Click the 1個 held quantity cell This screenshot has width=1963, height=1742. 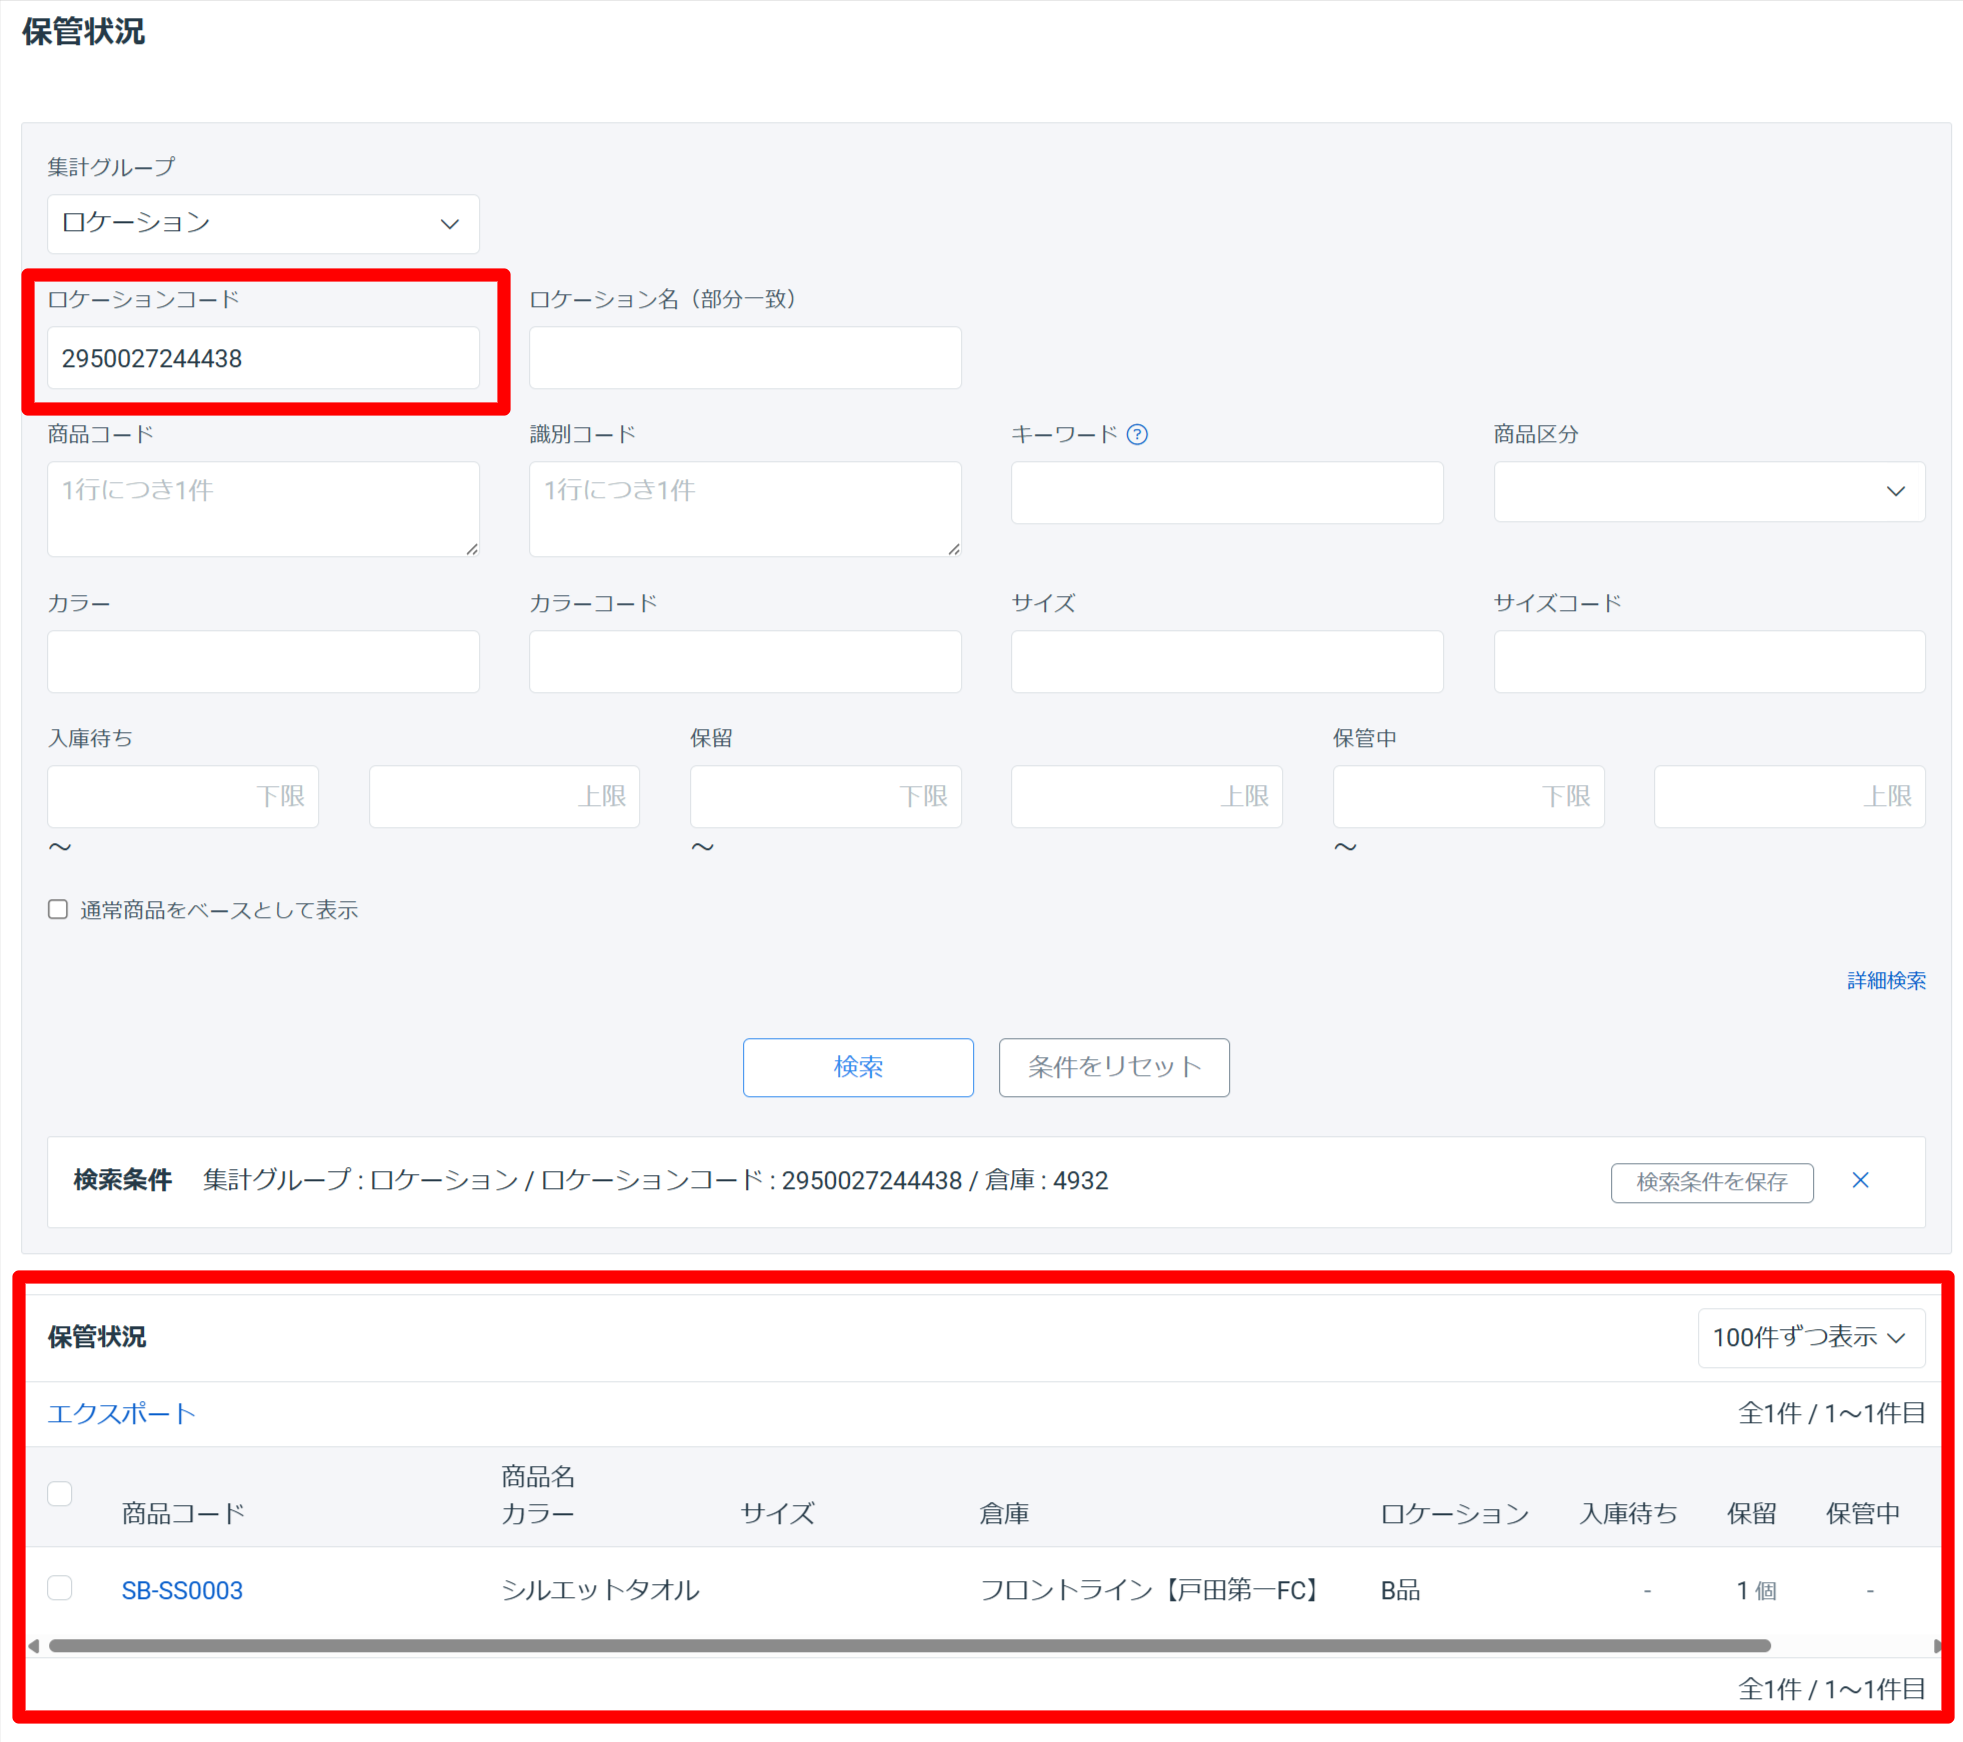1756,1590
